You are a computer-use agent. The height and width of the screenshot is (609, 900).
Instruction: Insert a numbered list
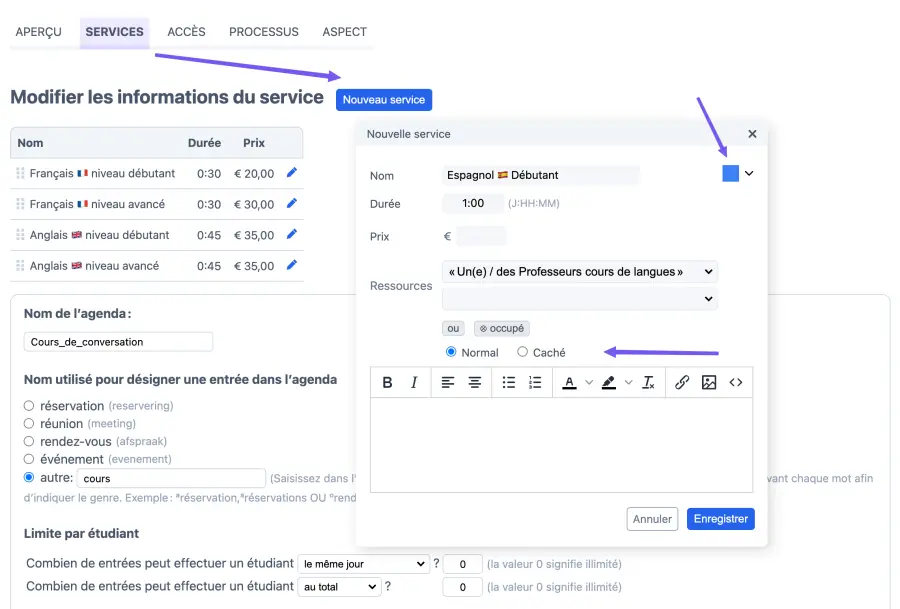(x=535, y=382)
